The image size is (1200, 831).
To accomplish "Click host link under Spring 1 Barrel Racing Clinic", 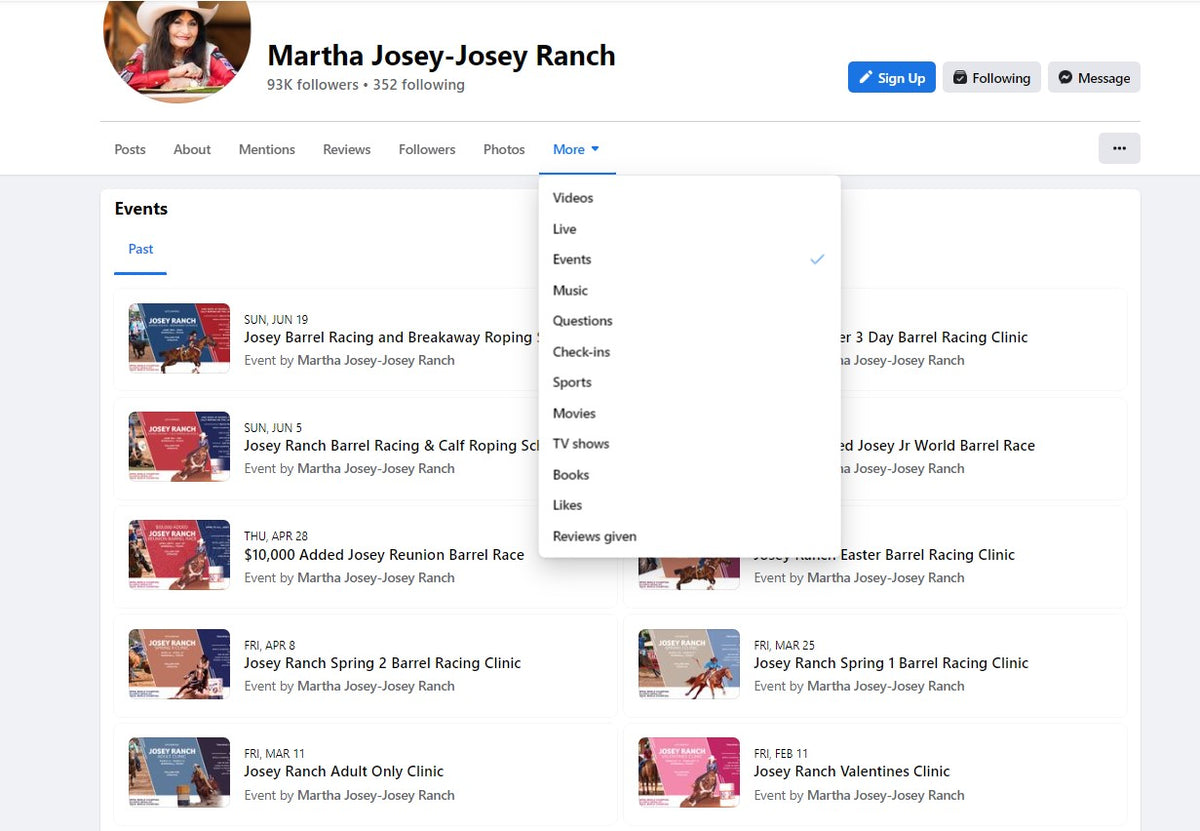I will 886,686.
